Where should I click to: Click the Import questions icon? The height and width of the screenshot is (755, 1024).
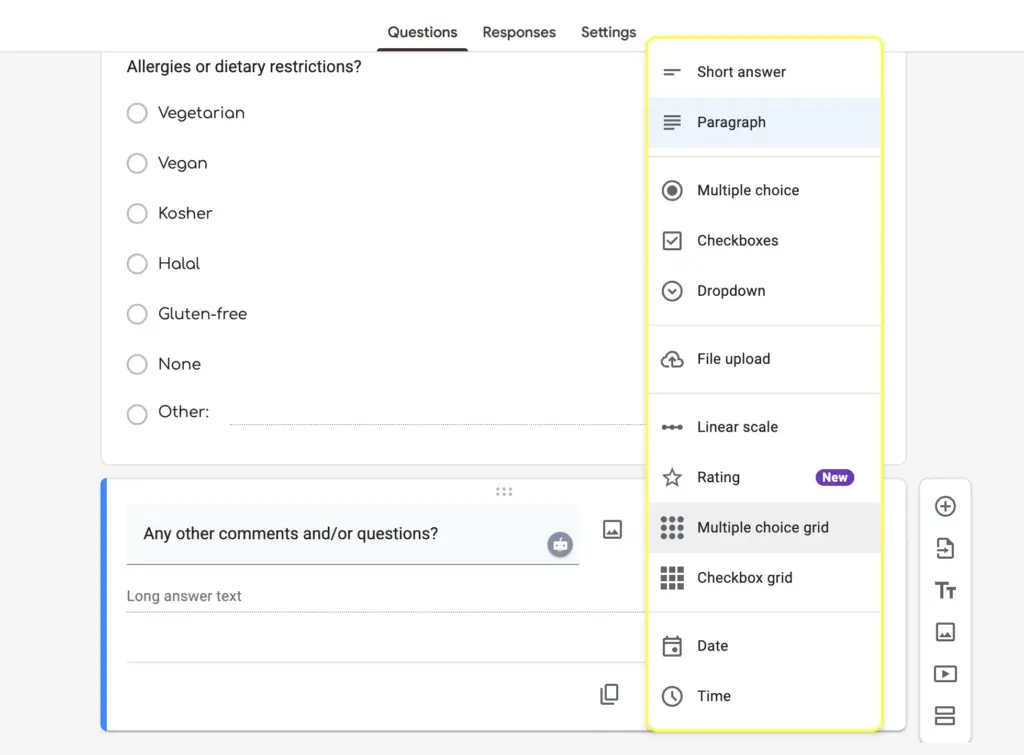pos(945,548)
